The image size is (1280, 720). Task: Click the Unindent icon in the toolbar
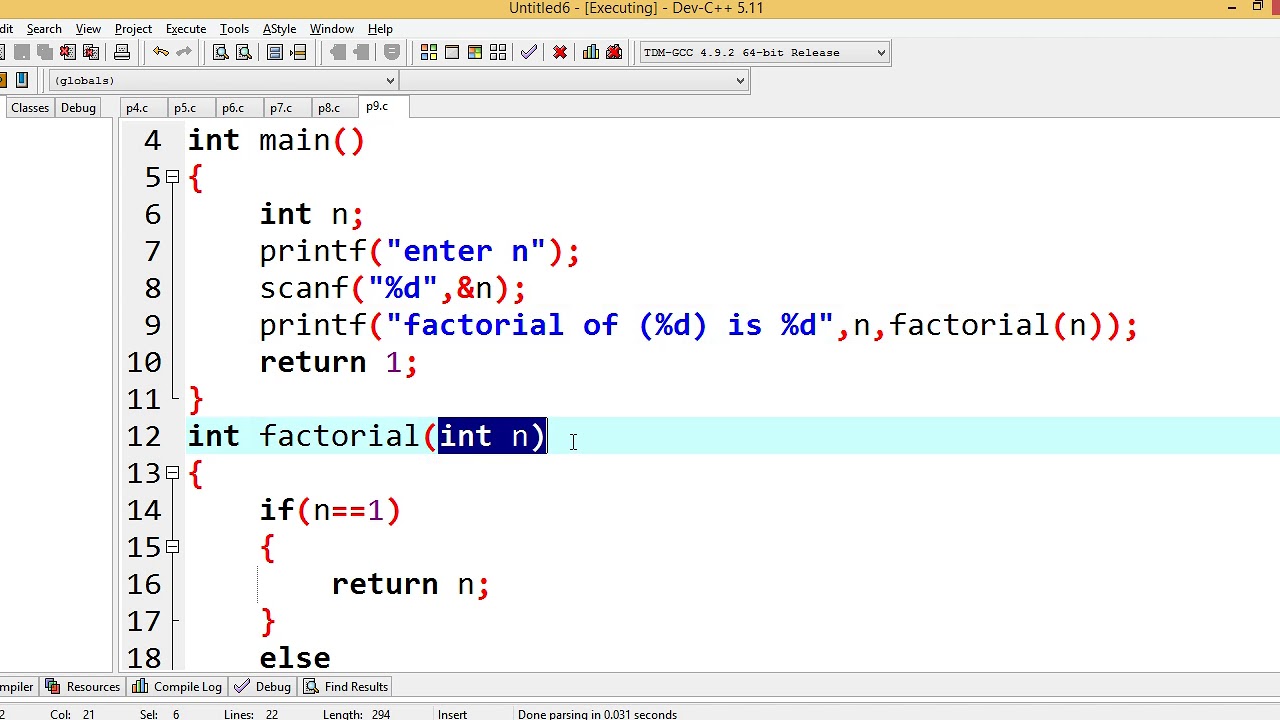click(361, 52)
